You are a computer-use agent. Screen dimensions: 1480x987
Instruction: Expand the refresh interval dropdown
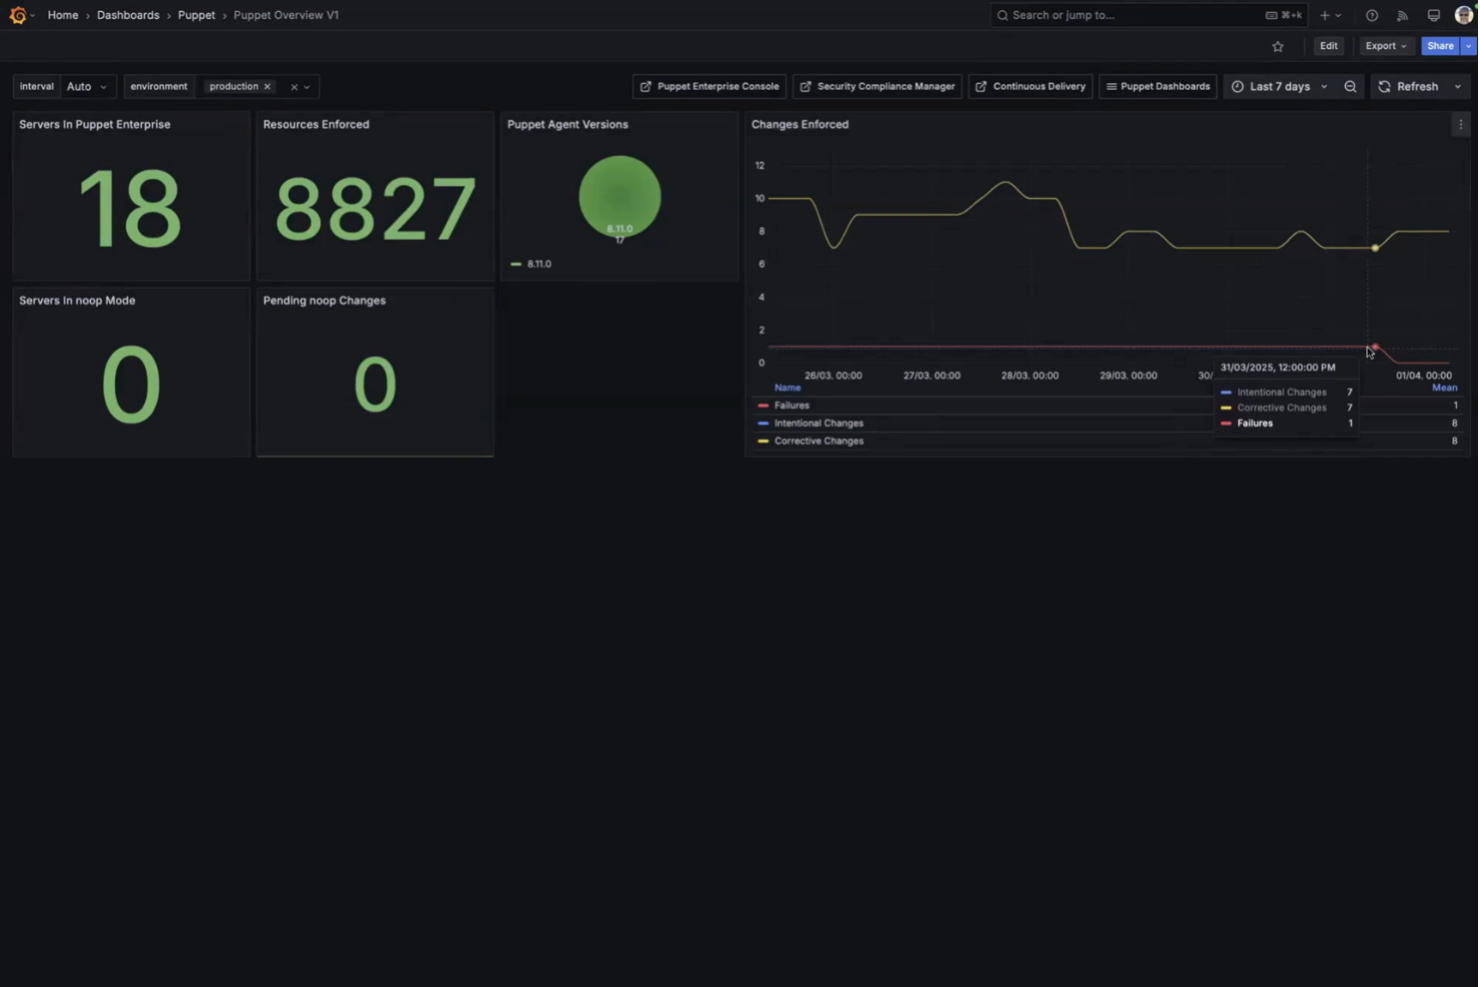coord(1458,87)
